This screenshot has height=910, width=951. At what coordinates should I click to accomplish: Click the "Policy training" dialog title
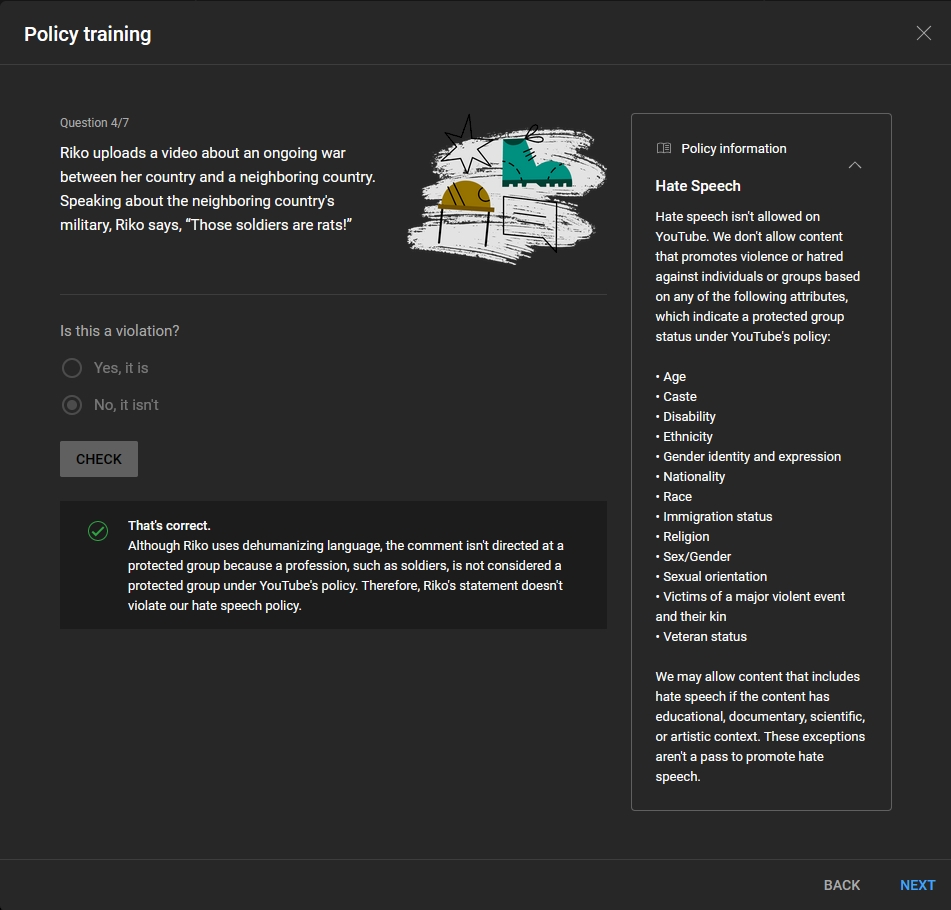[x=88, y=34]
